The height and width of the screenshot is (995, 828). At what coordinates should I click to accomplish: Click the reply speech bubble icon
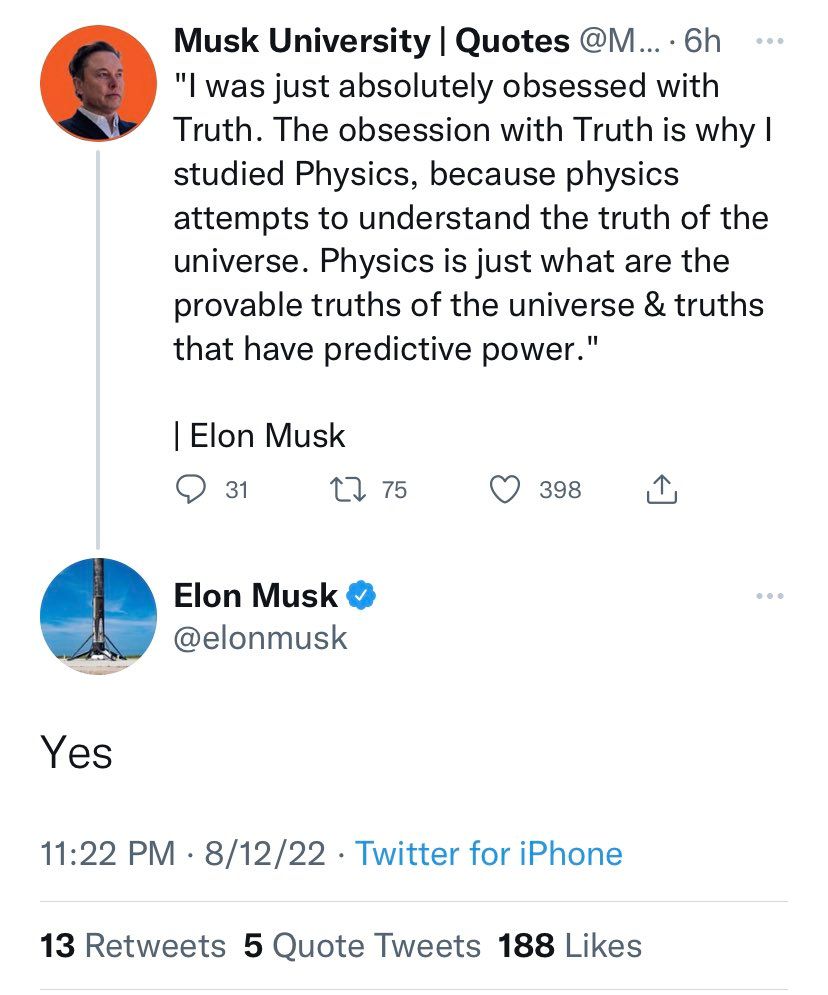[190, 489]
